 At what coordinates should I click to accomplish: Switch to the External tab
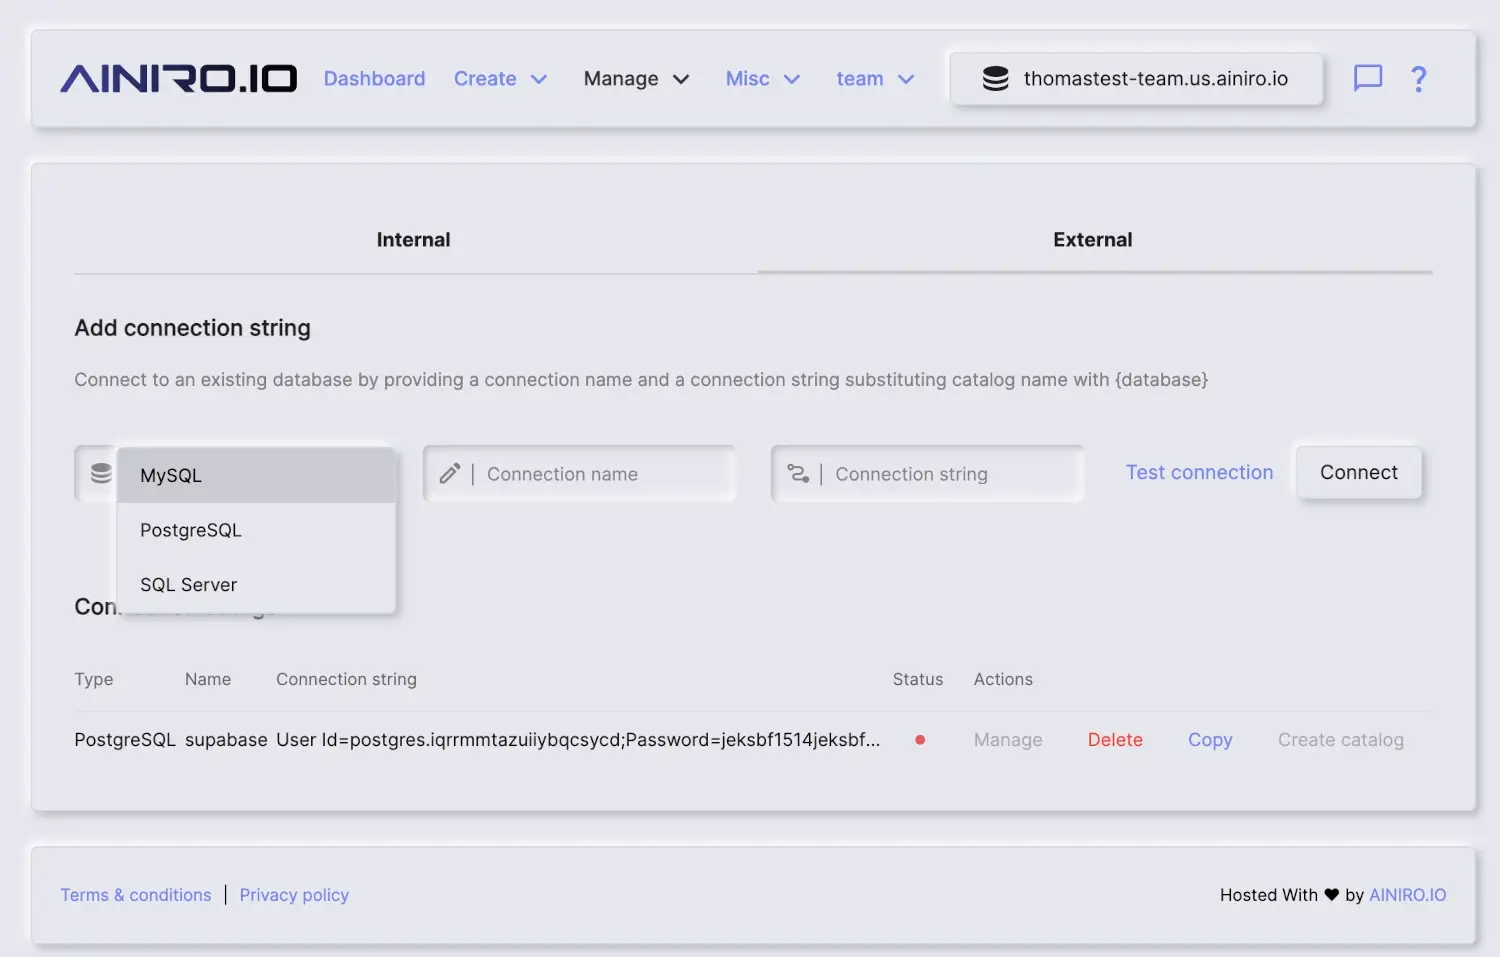pyautogui.click(x=1093, y=240)
